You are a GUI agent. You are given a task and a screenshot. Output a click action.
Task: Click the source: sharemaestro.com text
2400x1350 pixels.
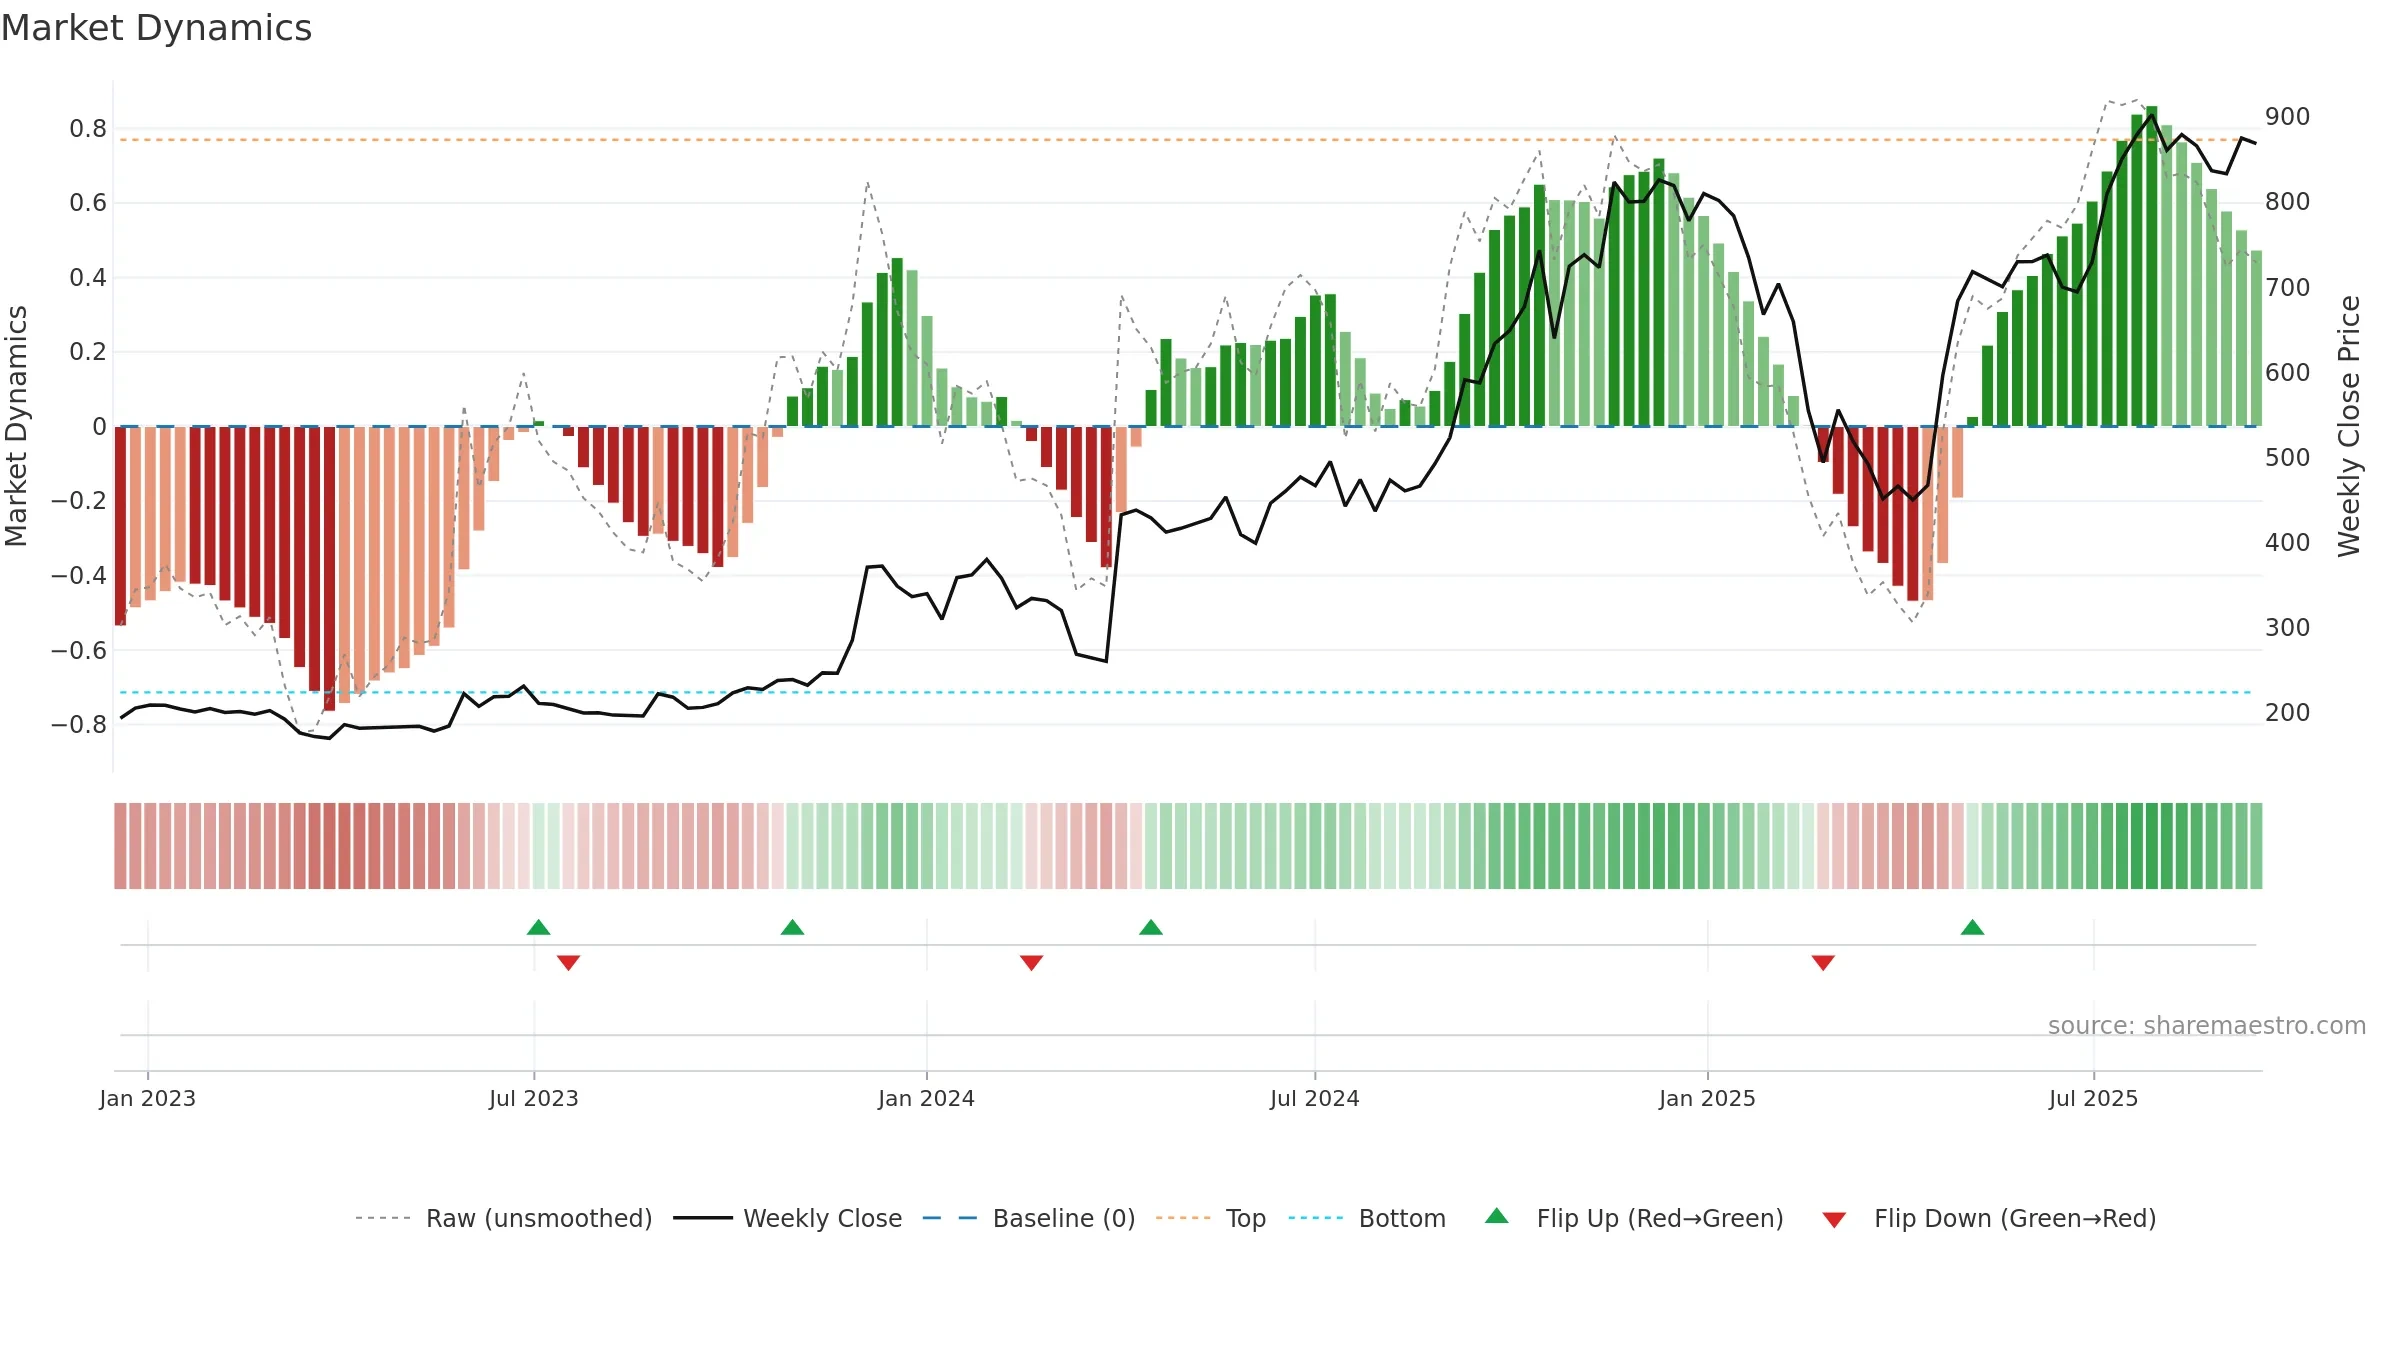[x=2207, y=1025]
